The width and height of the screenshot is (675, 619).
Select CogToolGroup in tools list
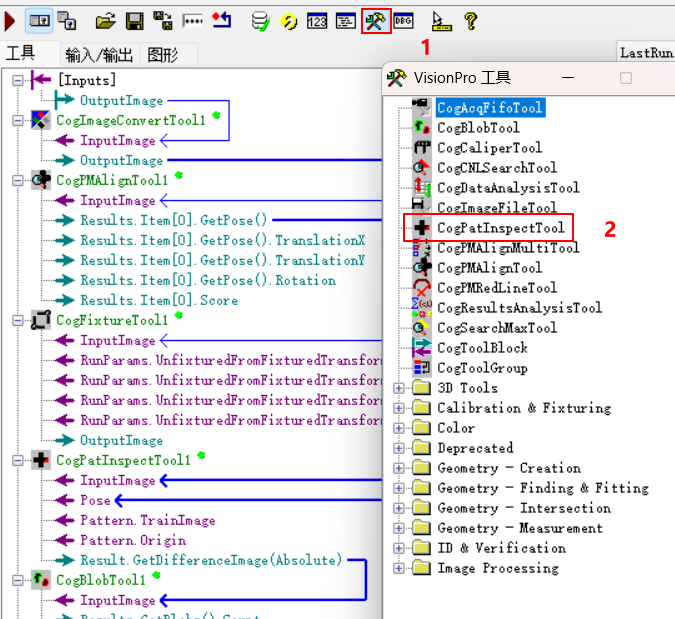[482, 368]
